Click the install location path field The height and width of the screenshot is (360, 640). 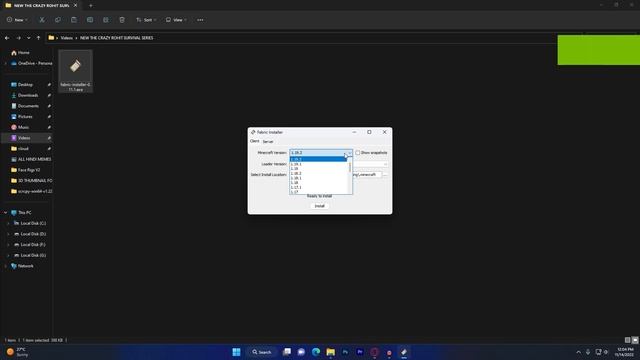[367, 175]
